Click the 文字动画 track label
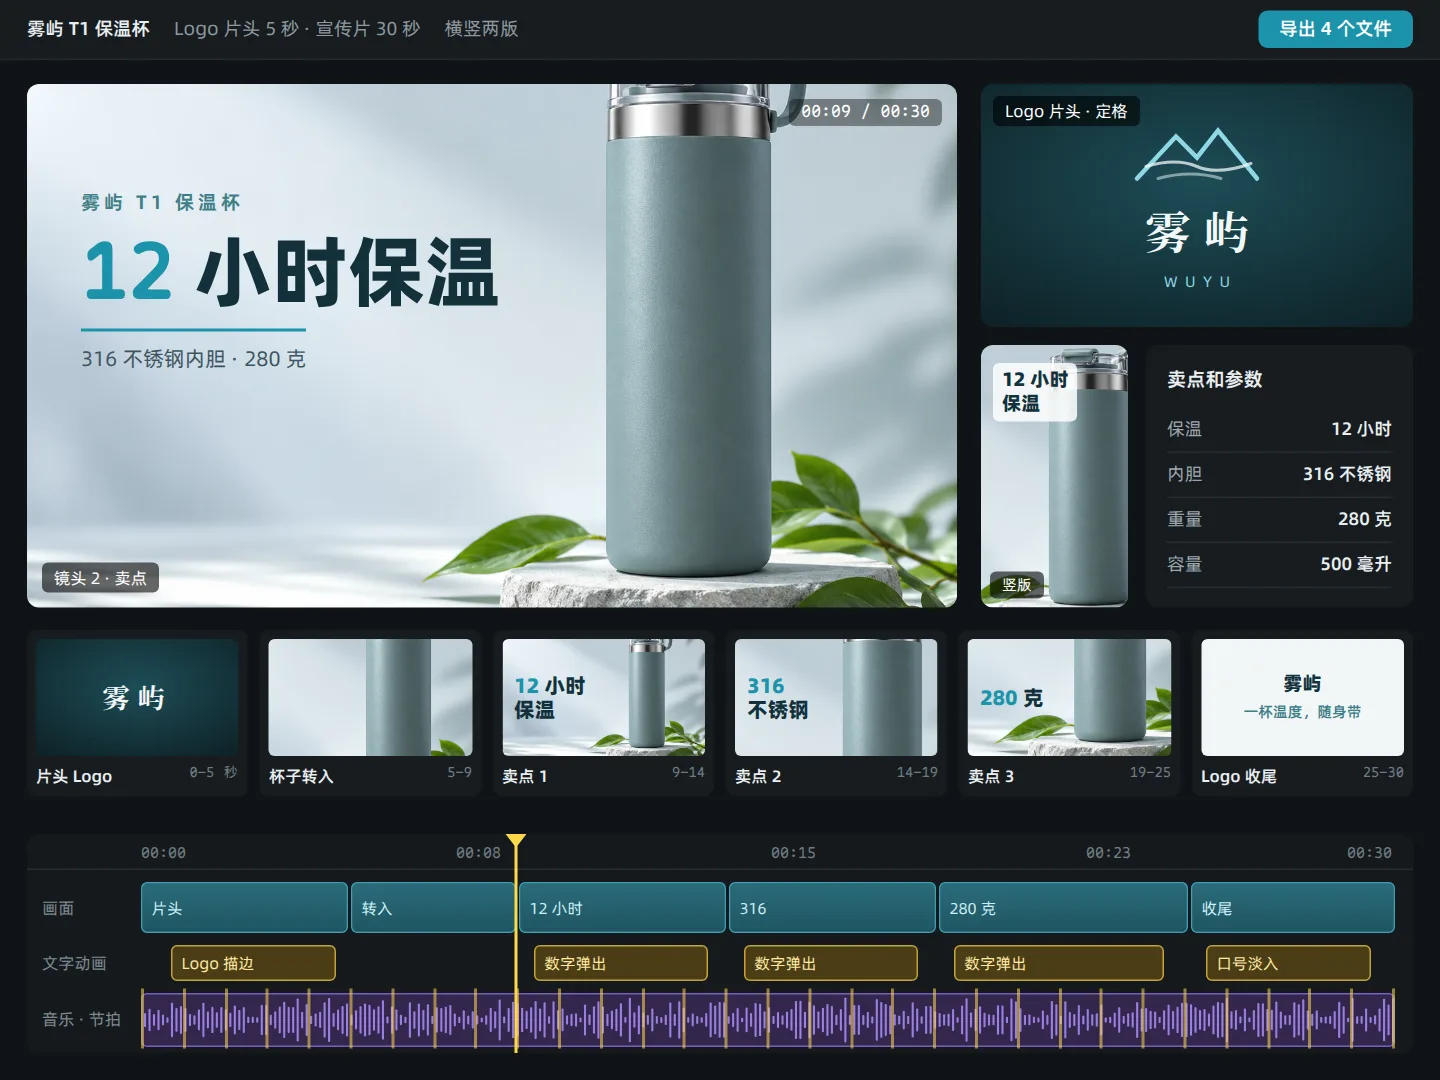Screen dimensions: 1440x1080 74,963
